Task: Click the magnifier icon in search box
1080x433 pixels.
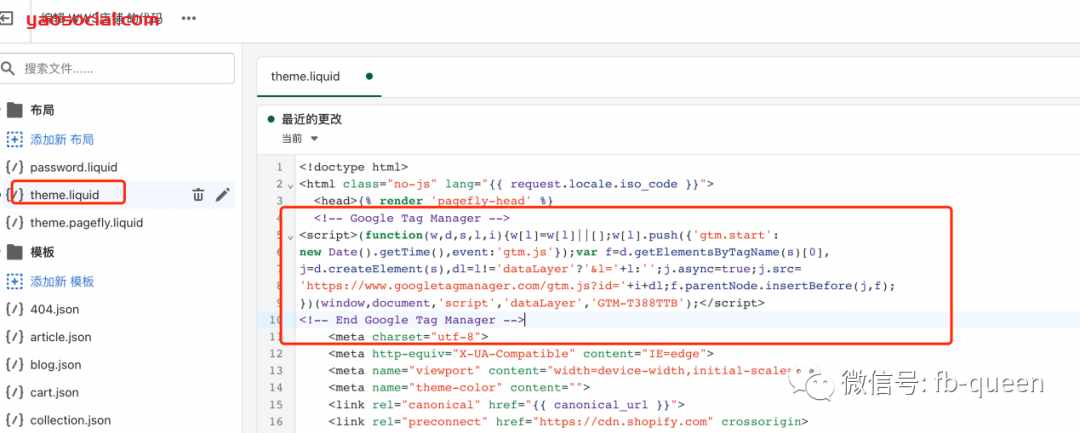Action: point(8,68)
